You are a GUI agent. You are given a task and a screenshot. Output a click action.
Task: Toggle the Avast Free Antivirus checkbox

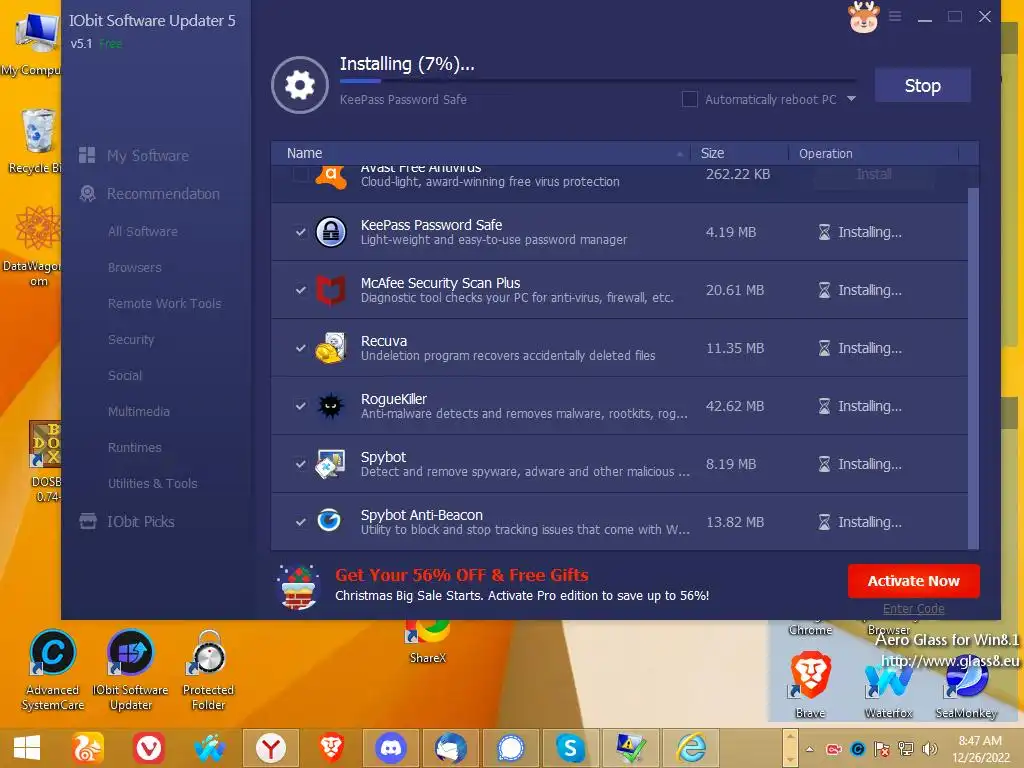point(300,174)
